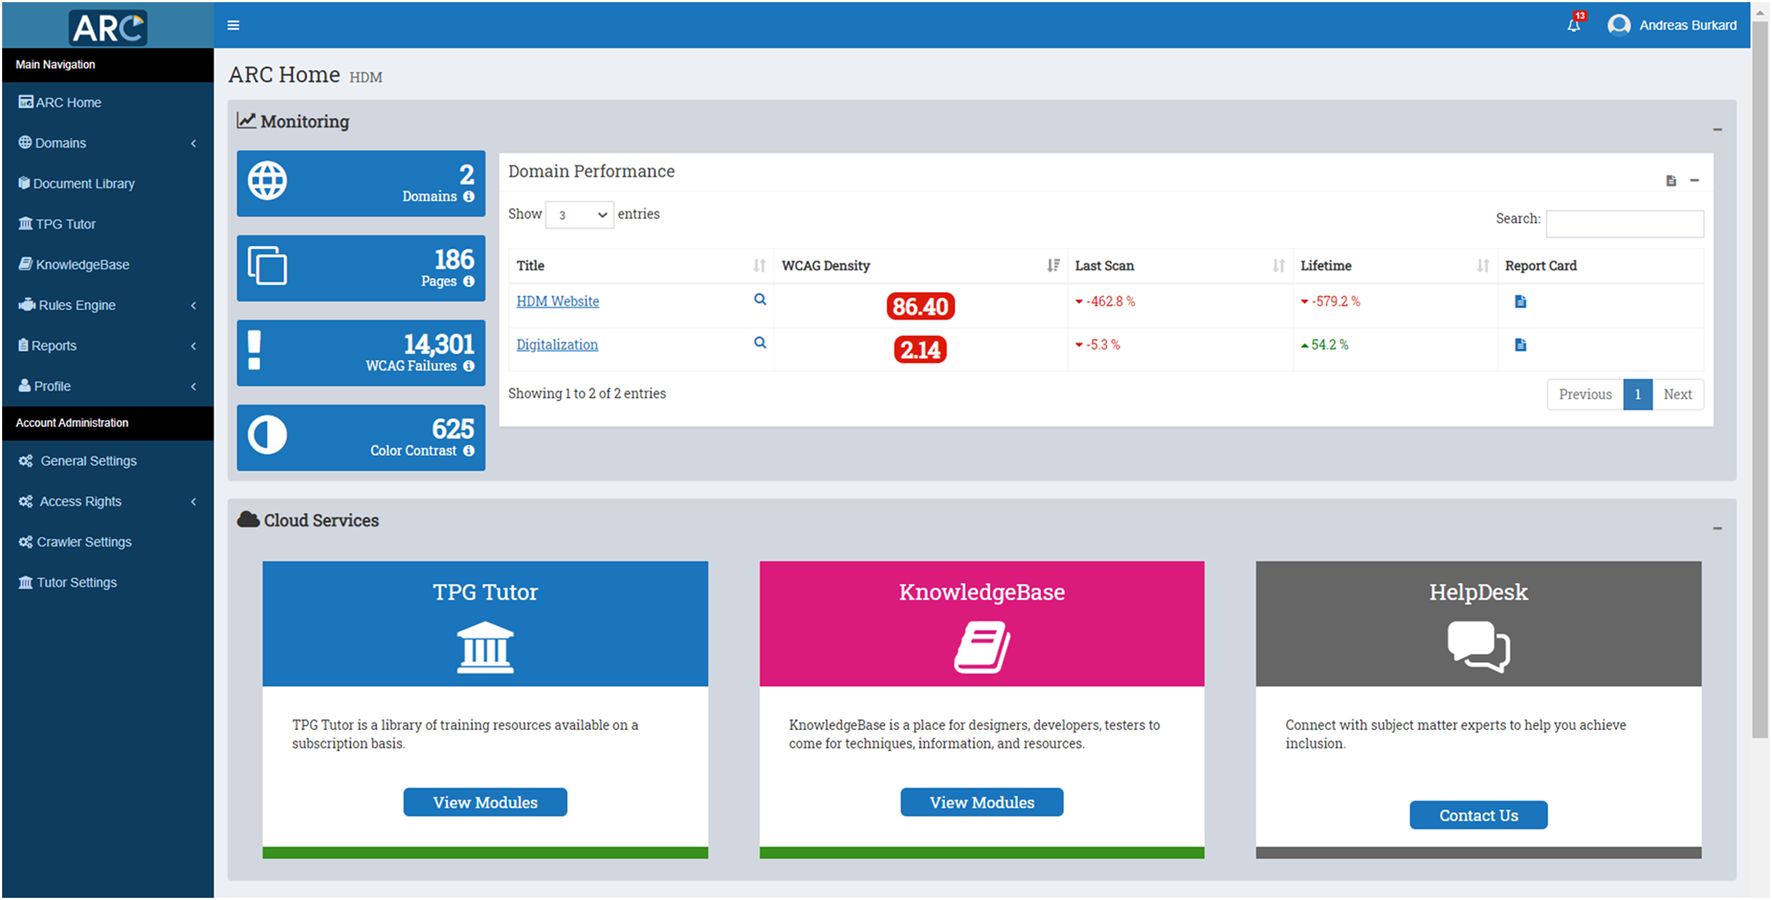Expand the Rules Engine sidebar submenu

106,305
